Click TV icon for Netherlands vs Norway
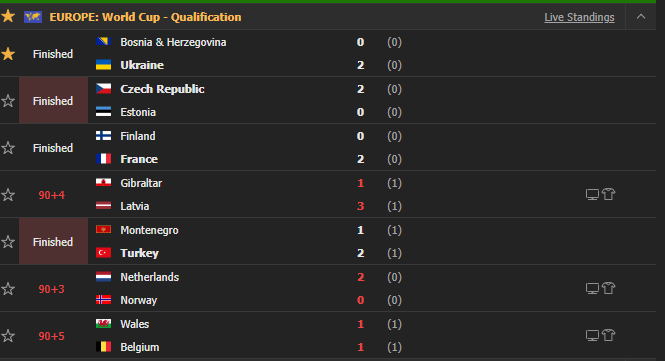The height and width of the screenshot is (361, 665). pyautogui.click(x=592, y=289)
